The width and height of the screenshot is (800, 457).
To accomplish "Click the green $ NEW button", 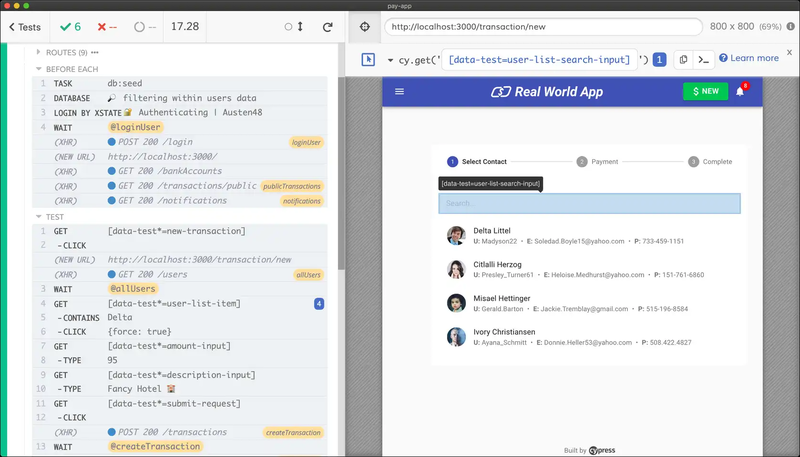I will [706, 91].
